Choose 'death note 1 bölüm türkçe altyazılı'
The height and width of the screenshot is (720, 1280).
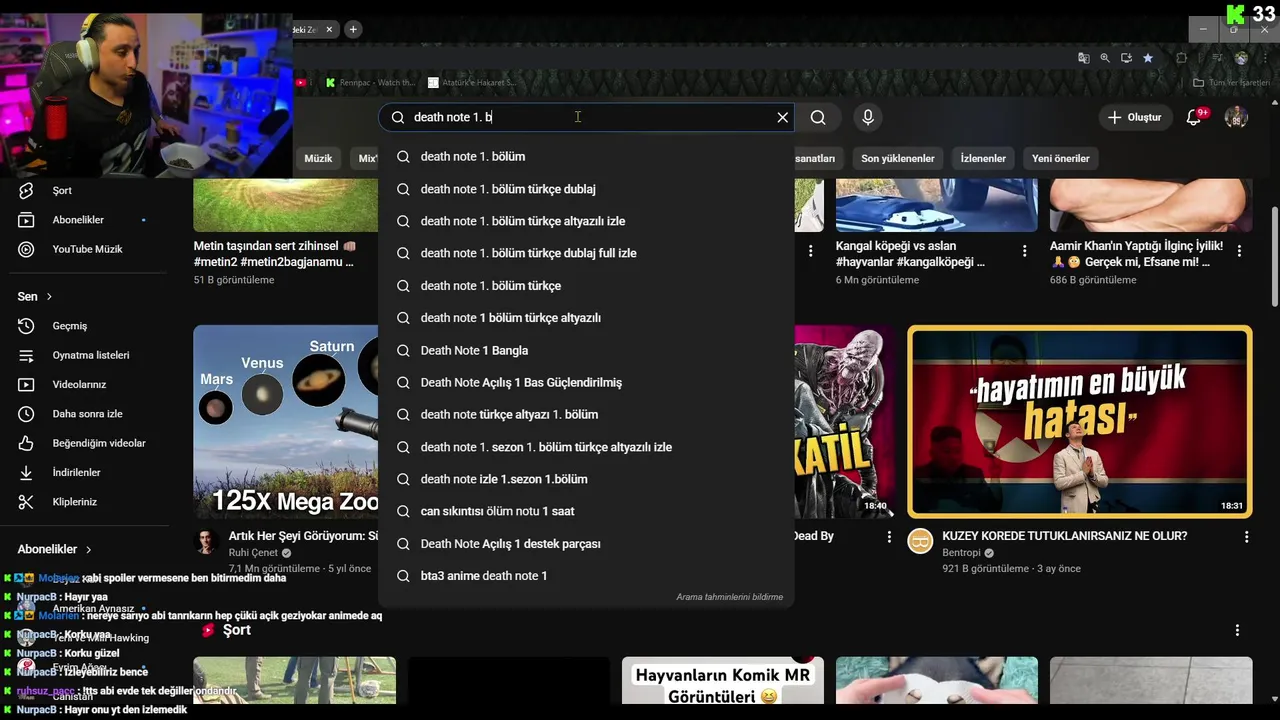click(586, 318)
